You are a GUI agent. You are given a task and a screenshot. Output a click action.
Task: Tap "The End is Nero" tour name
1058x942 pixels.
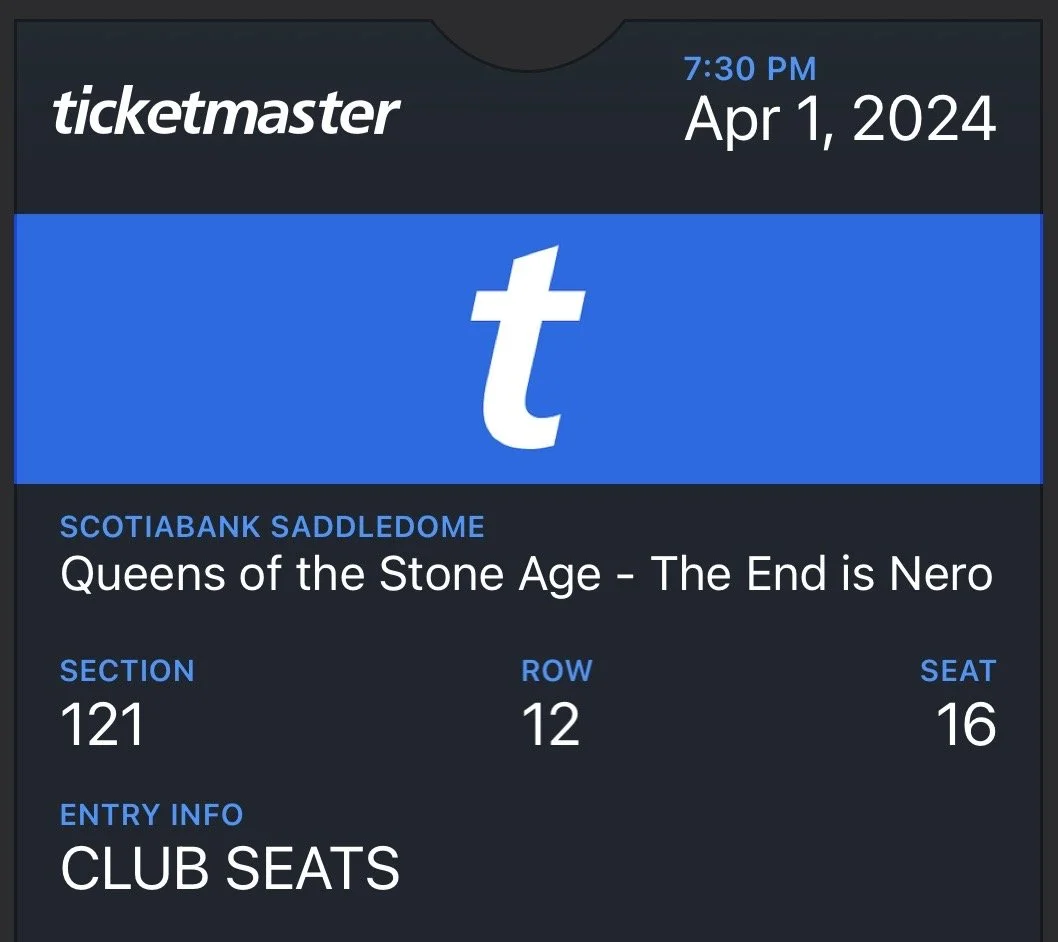pyautogui.click(x=822, y=574)
